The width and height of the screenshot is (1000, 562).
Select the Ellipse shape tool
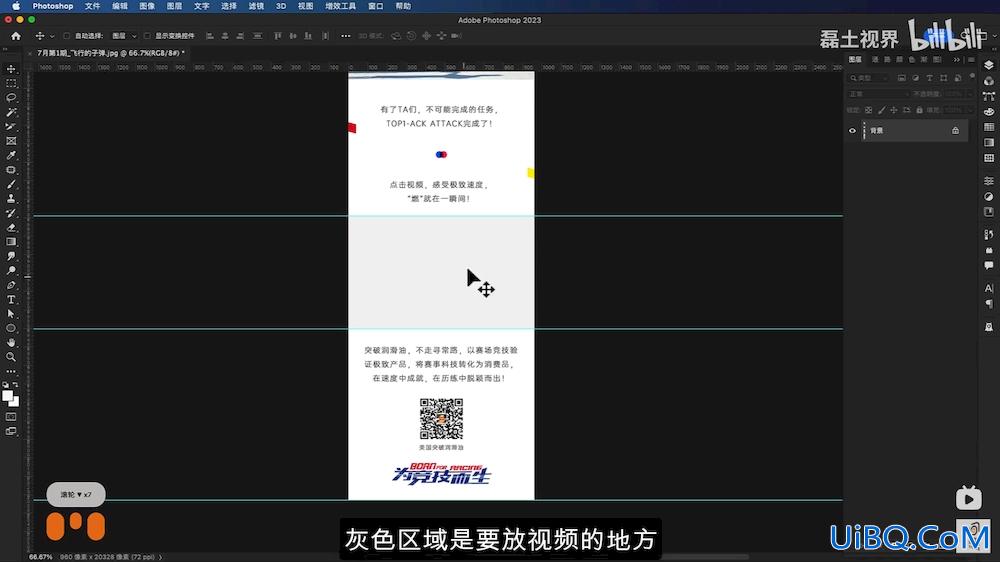tap(11, 329)
